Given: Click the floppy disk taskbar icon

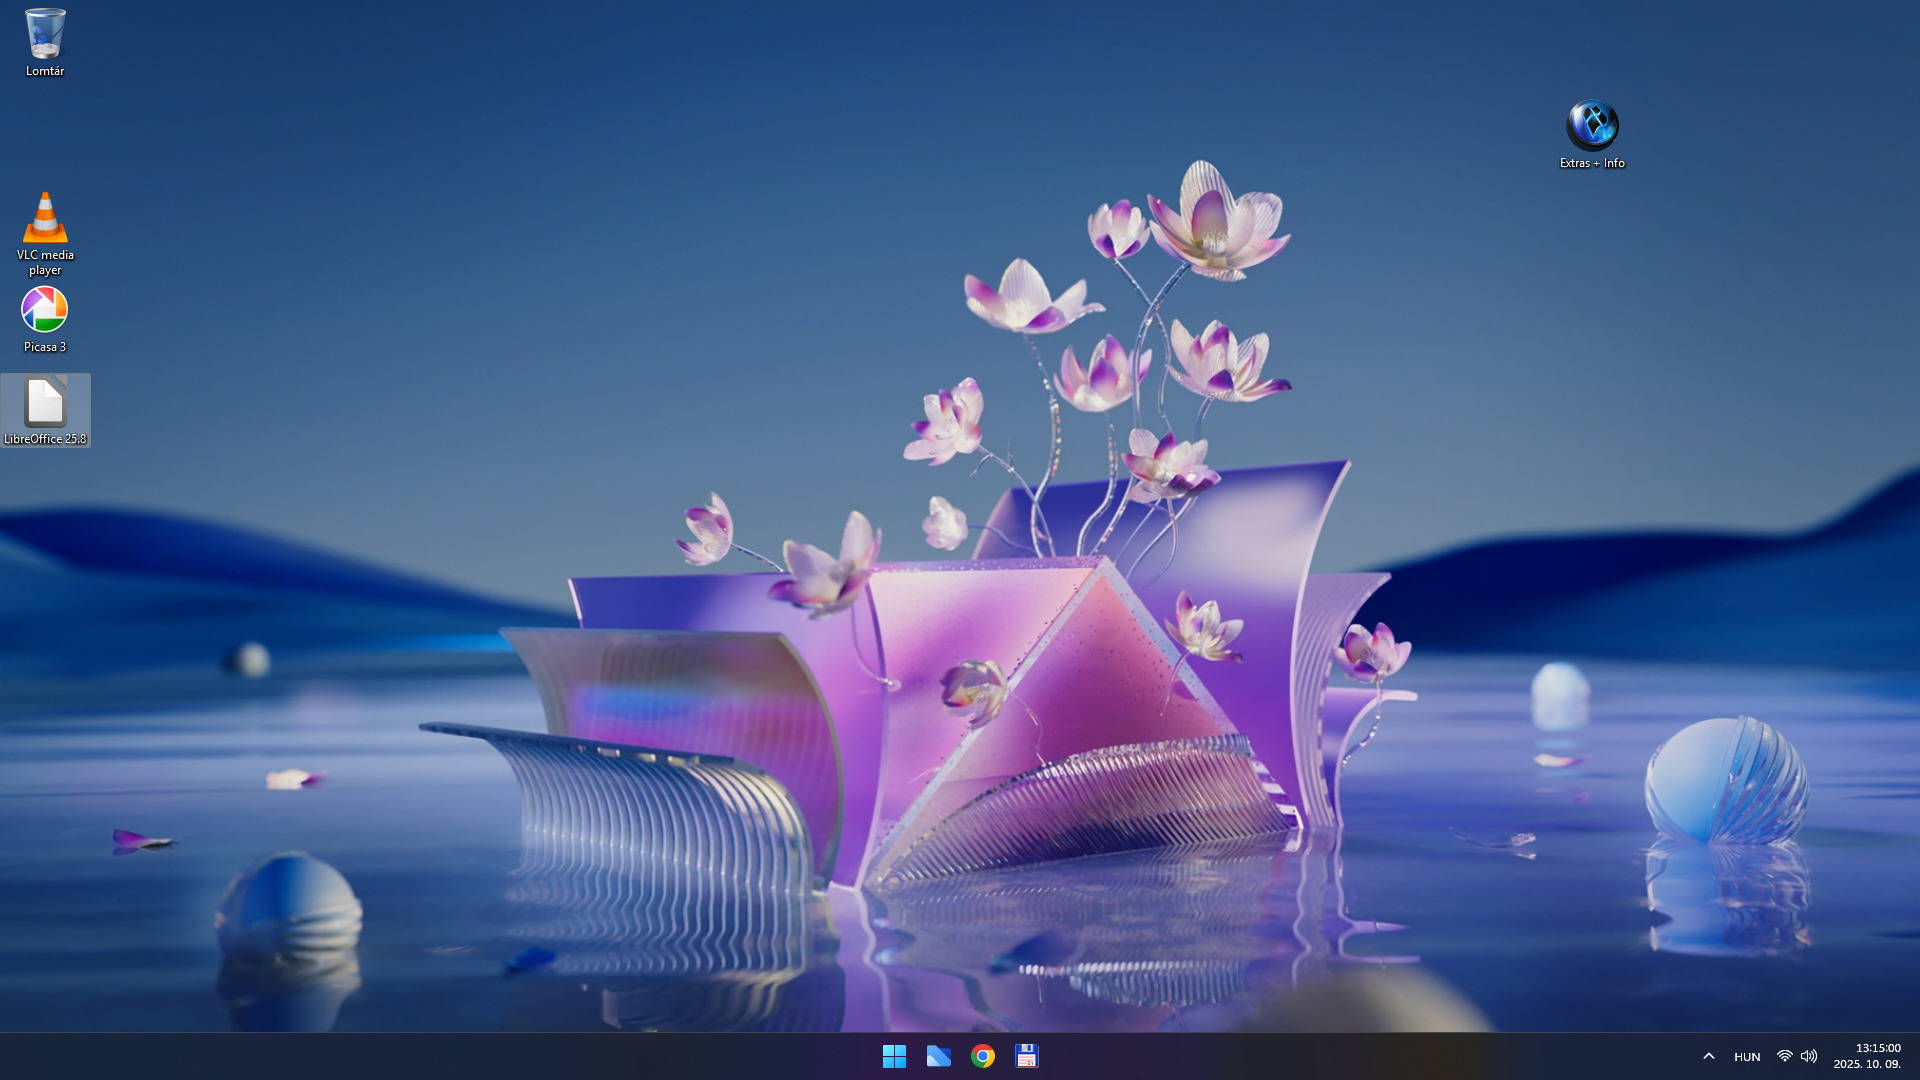Looking at the screenshot, I should (x=1027, y=1056).
